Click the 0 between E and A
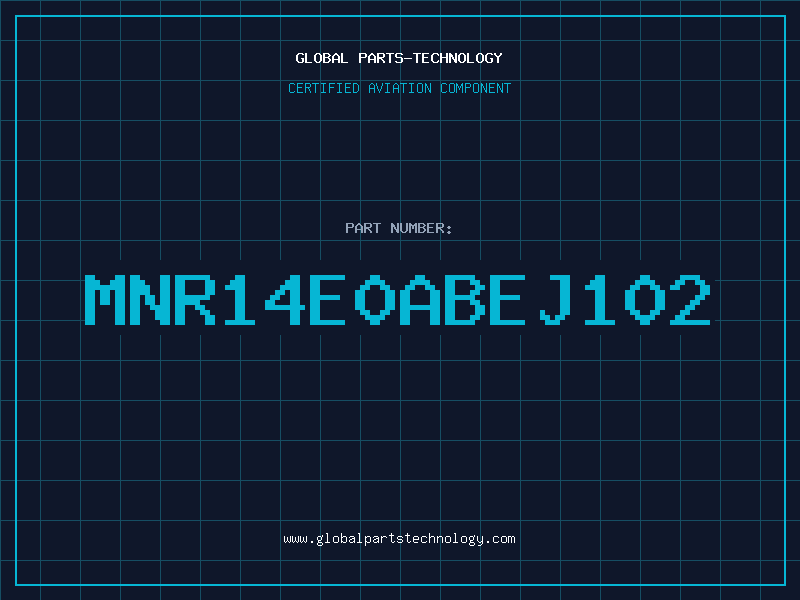This screenshot has width=800, height=600. point(375,300)
